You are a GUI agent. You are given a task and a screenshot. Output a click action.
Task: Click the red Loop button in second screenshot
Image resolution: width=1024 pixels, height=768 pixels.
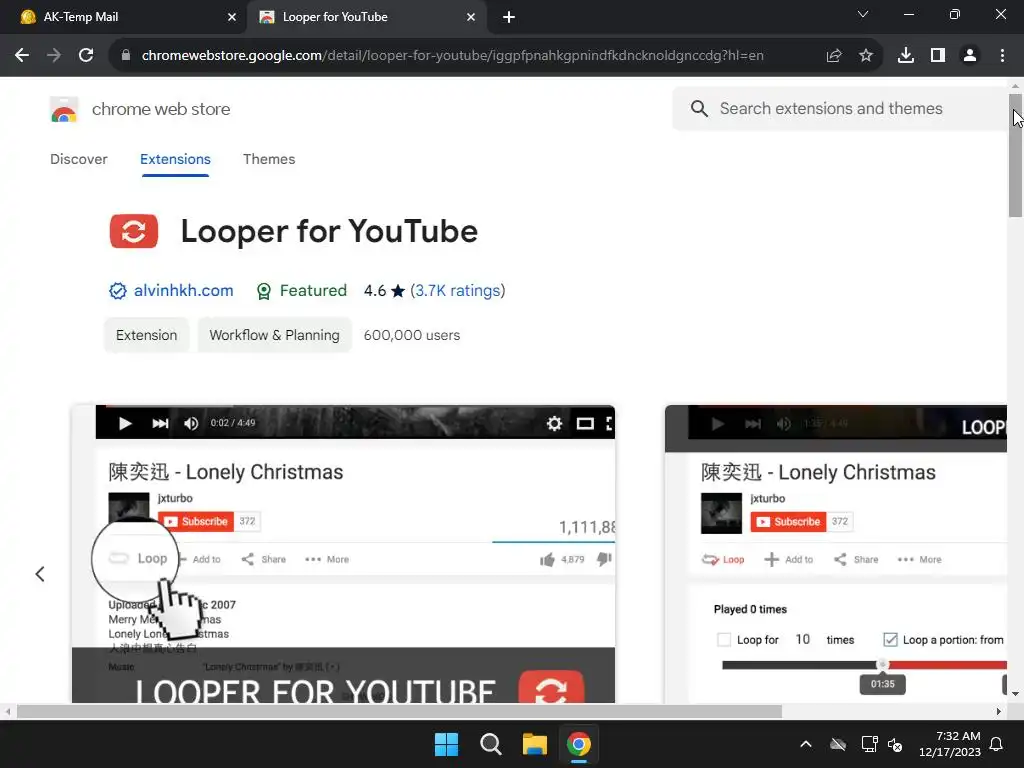click(723, 560)
